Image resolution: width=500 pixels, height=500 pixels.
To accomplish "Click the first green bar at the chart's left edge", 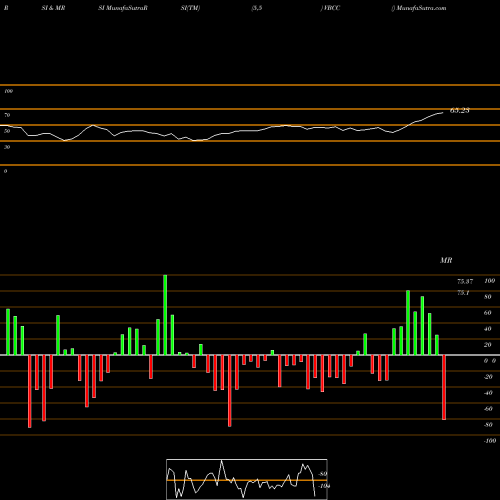I will click(8, 332).
